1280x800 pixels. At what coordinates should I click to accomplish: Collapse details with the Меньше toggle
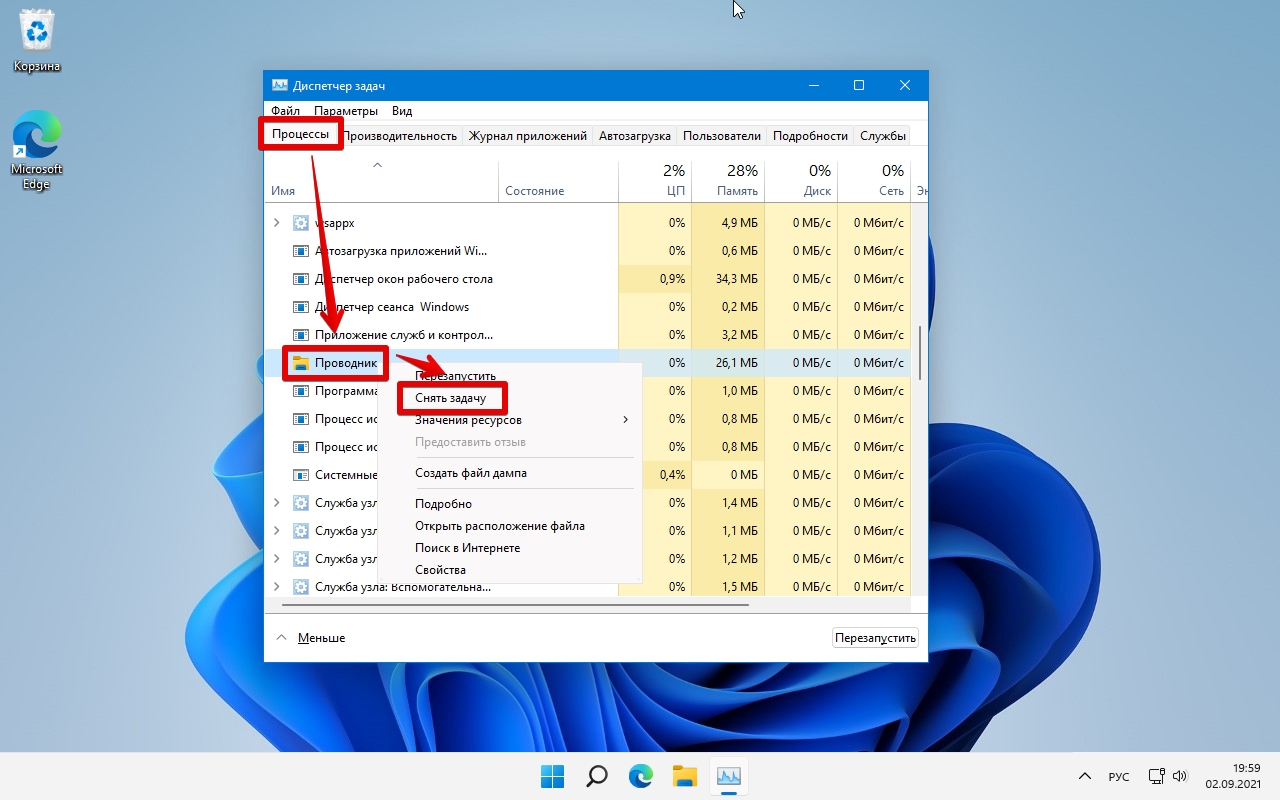click(310, 638)
